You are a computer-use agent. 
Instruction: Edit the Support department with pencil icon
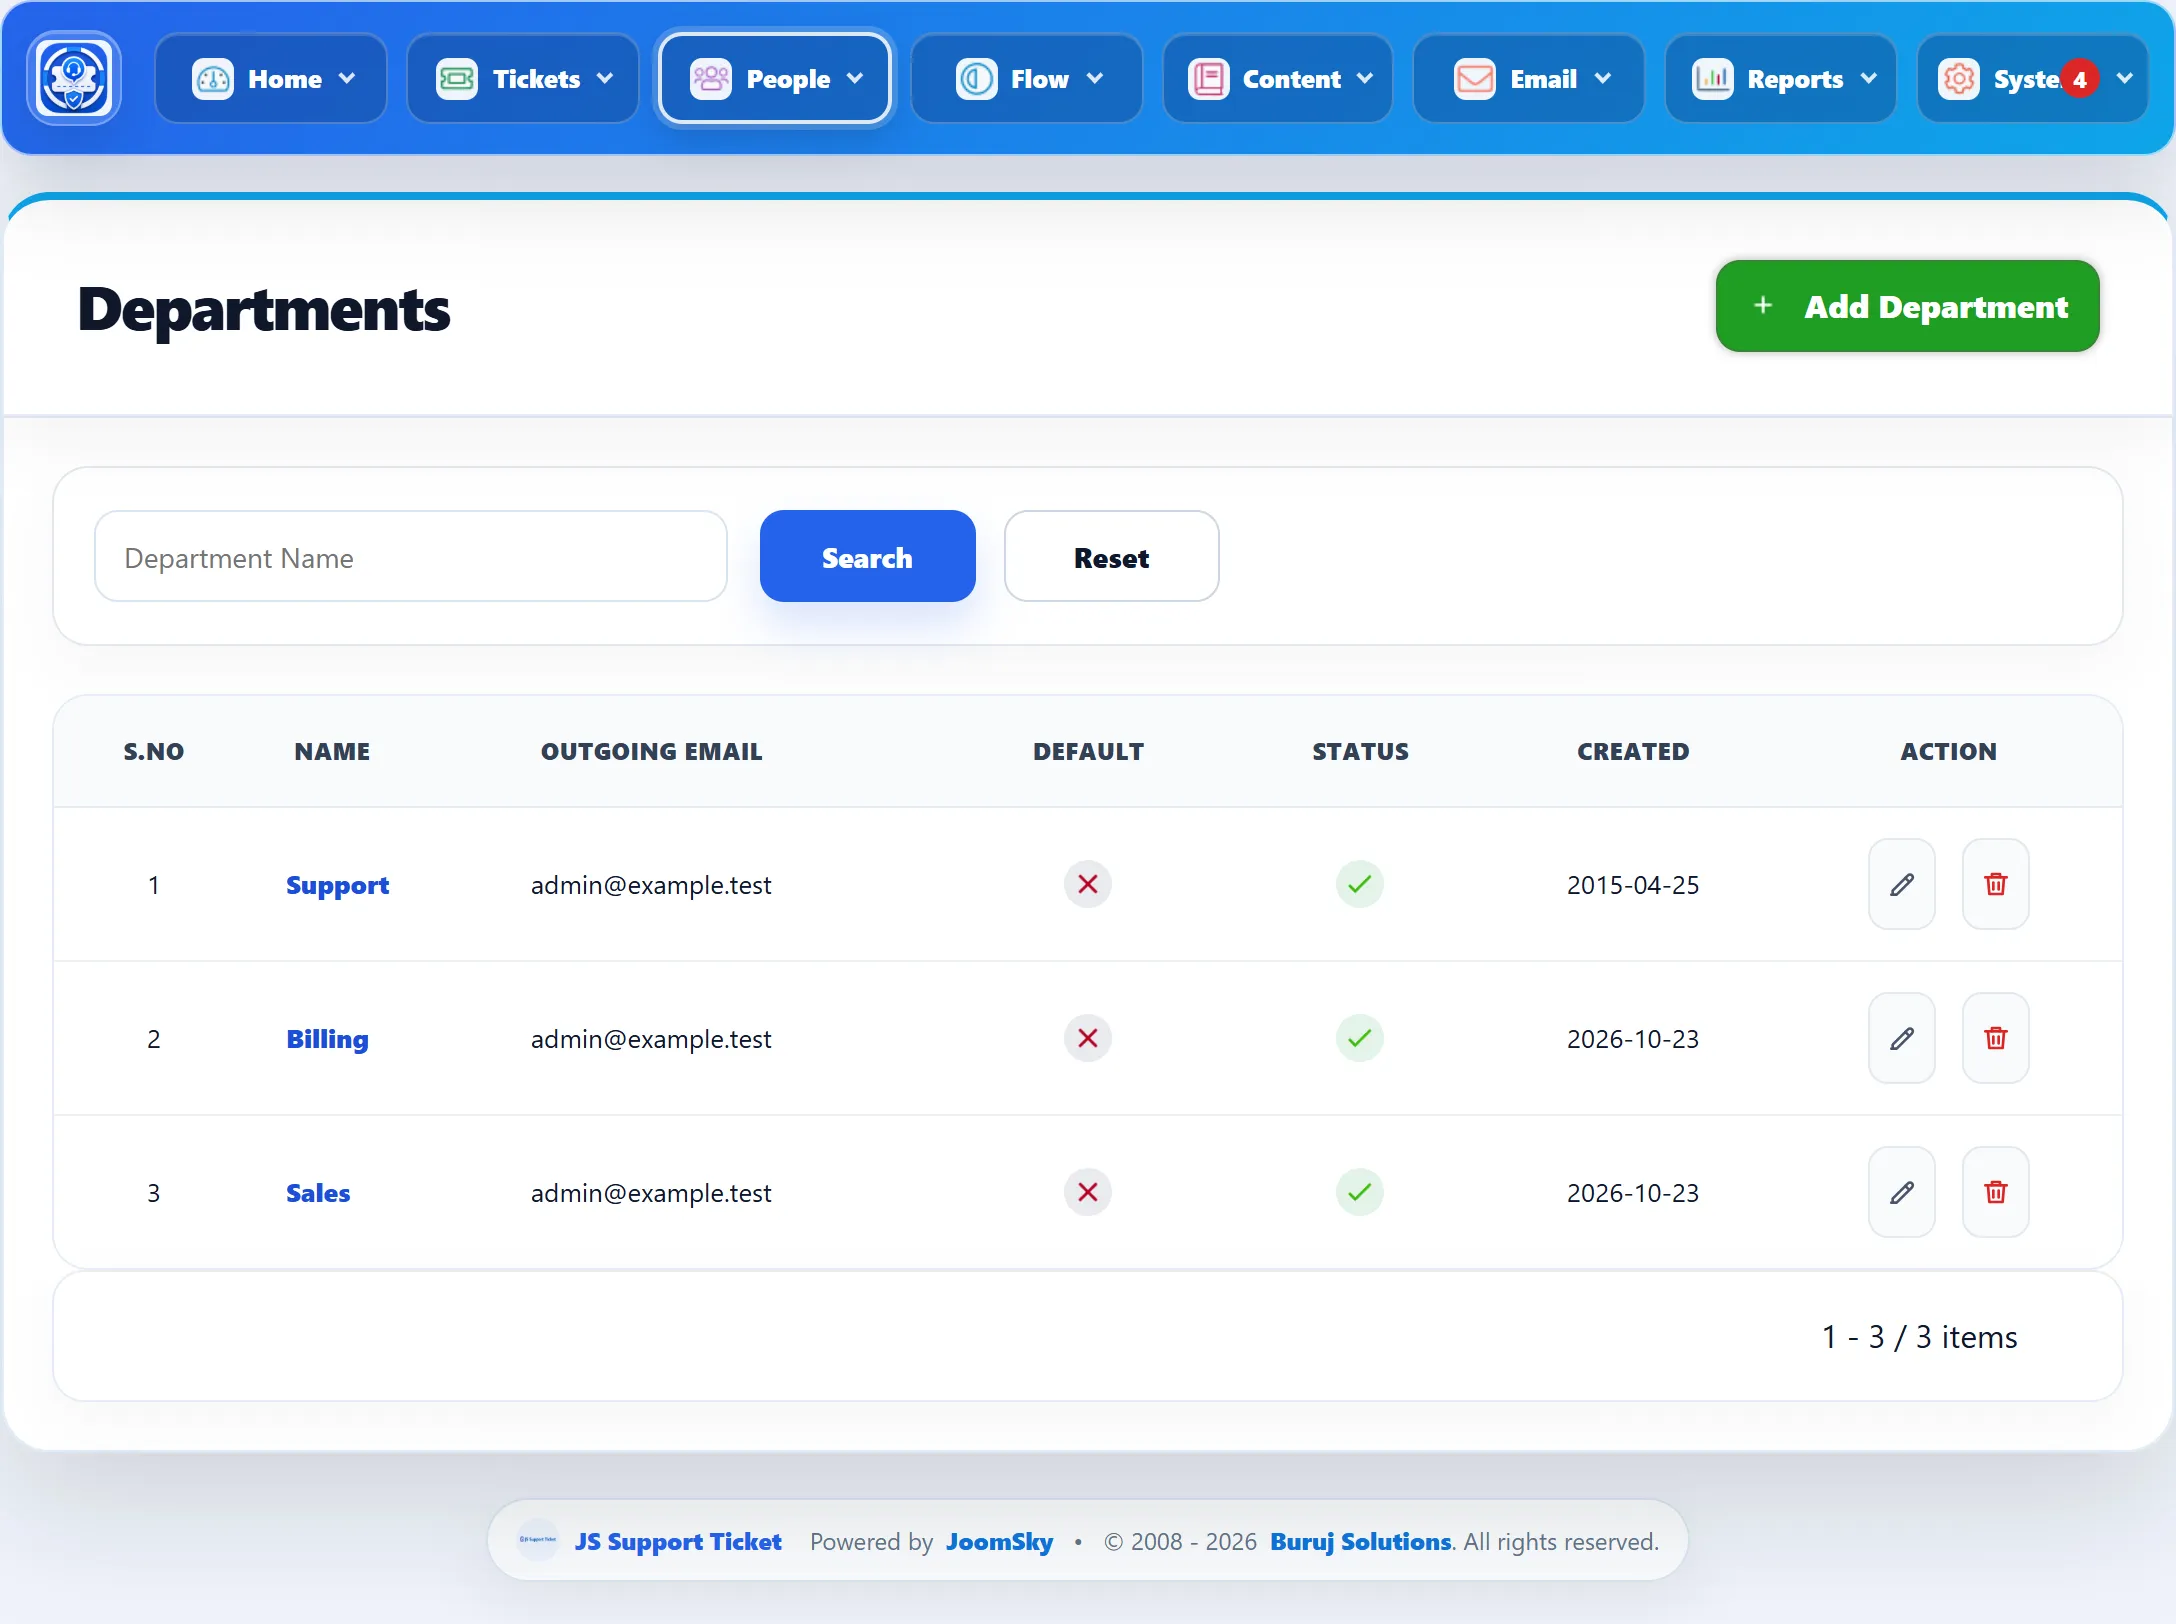[1902, 884]
